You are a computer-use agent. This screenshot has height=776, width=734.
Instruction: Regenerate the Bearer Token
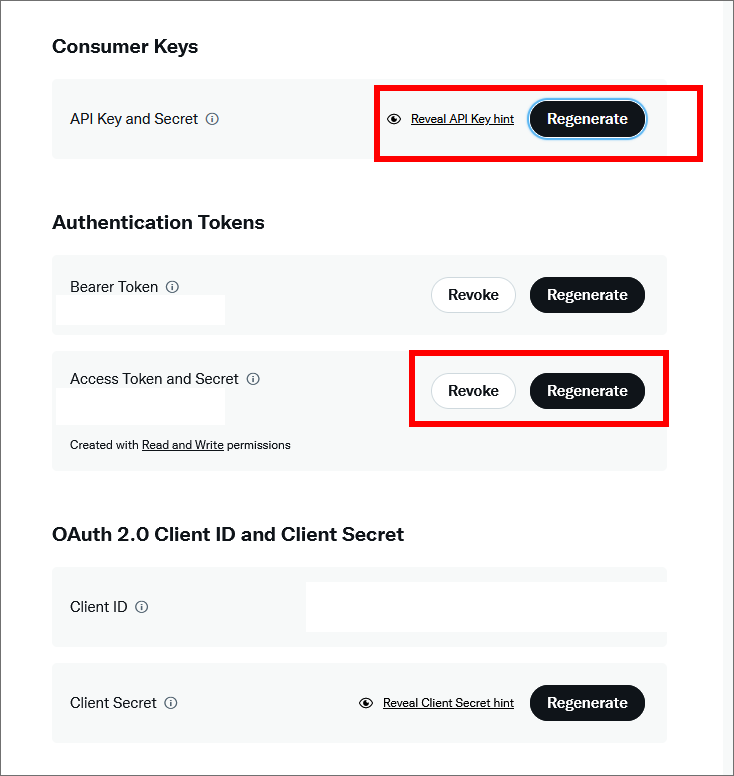coord(587,295)
